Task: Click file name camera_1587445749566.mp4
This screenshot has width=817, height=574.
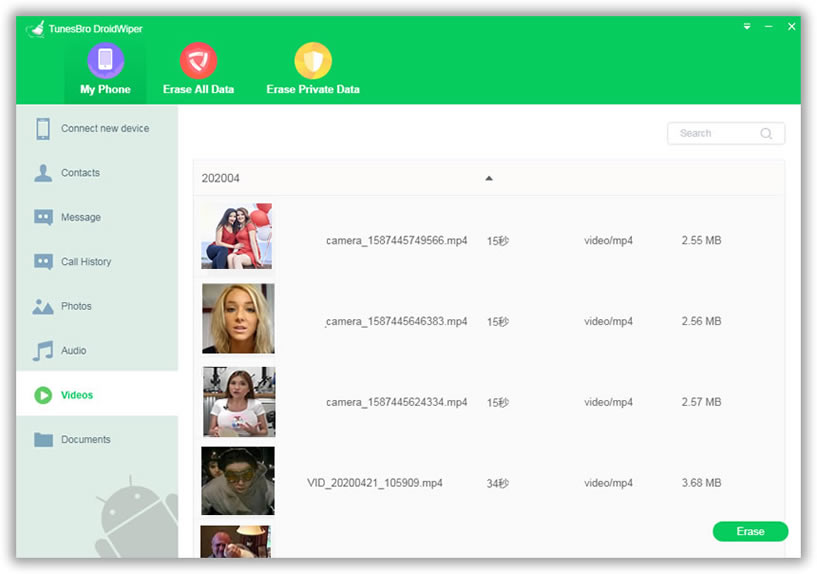Action: coord(397,241)
